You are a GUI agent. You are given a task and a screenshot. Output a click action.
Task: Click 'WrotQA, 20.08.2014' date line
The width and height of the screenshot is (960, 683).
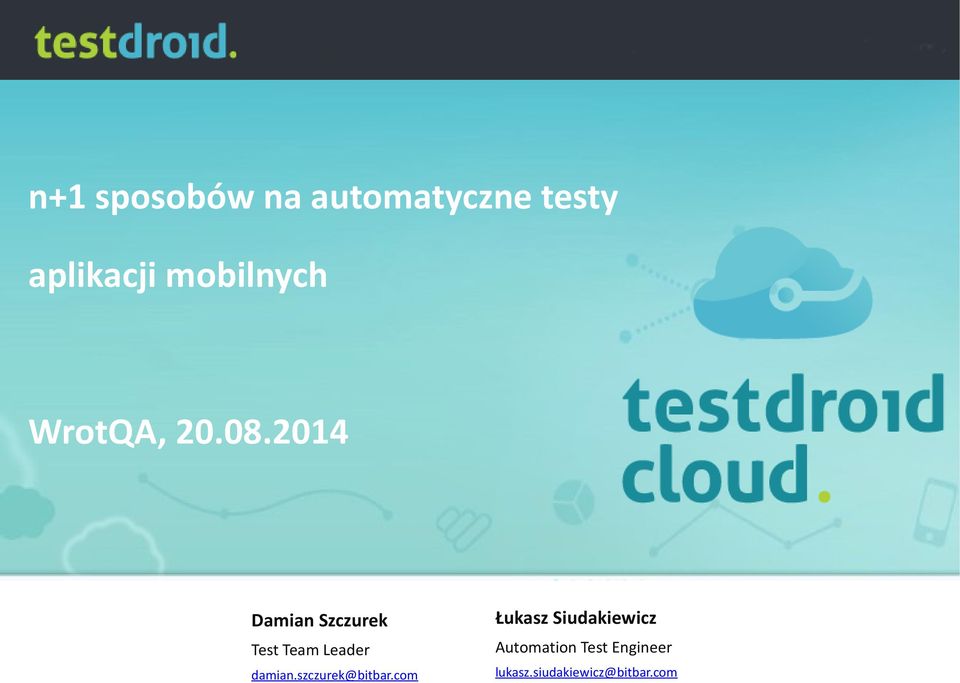[x=189, y=431]
